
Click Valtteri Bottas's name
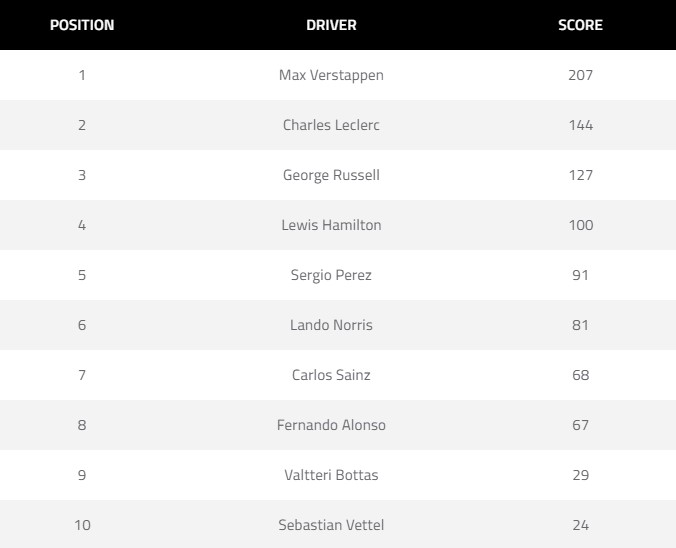click(331, 475)
